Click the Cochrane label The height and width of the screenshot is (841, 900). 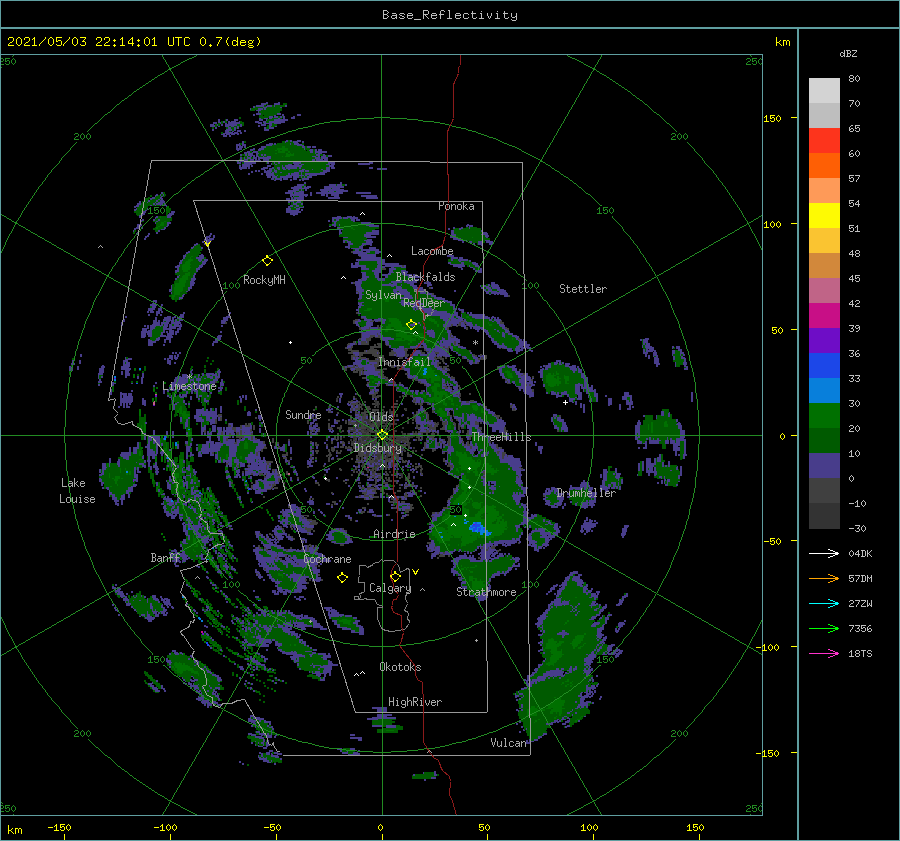pos(327,559)
